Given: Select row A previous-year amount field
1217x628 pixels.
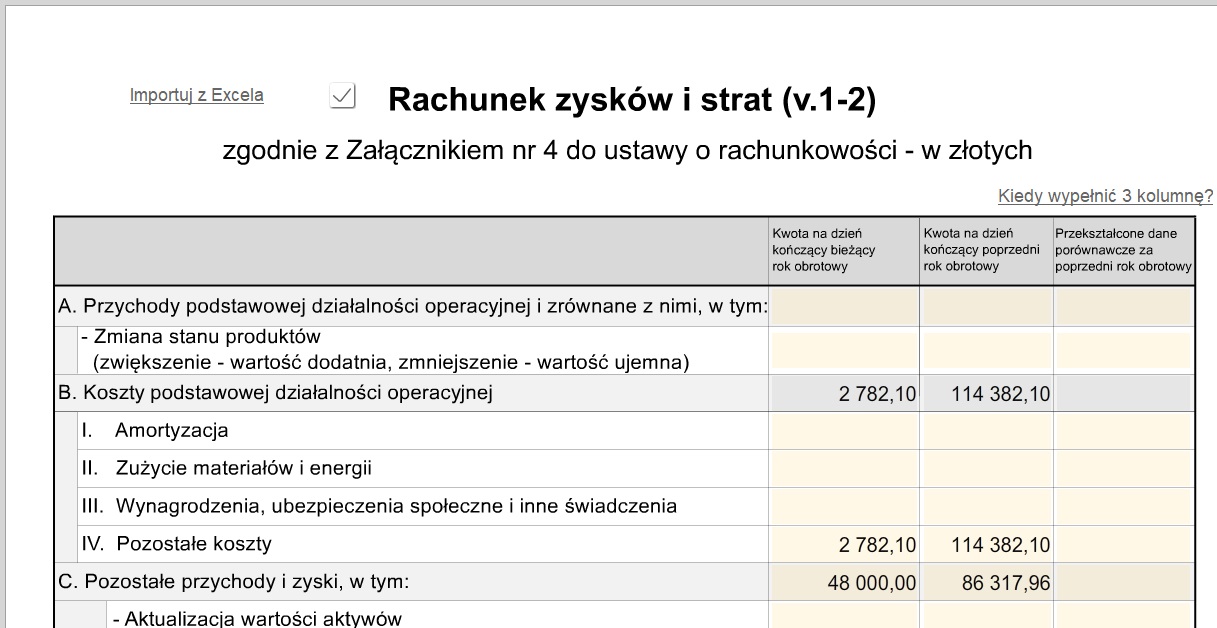Looking at the screenshot, I should point(986,307).
